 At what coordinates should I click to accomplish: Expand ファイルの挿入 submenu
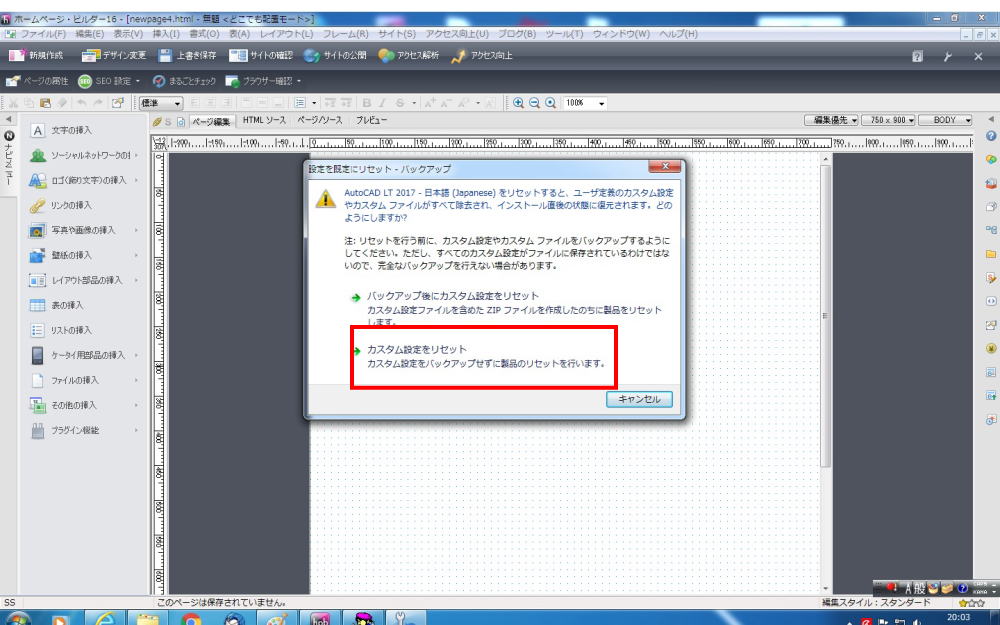click(x=136, y=380)
